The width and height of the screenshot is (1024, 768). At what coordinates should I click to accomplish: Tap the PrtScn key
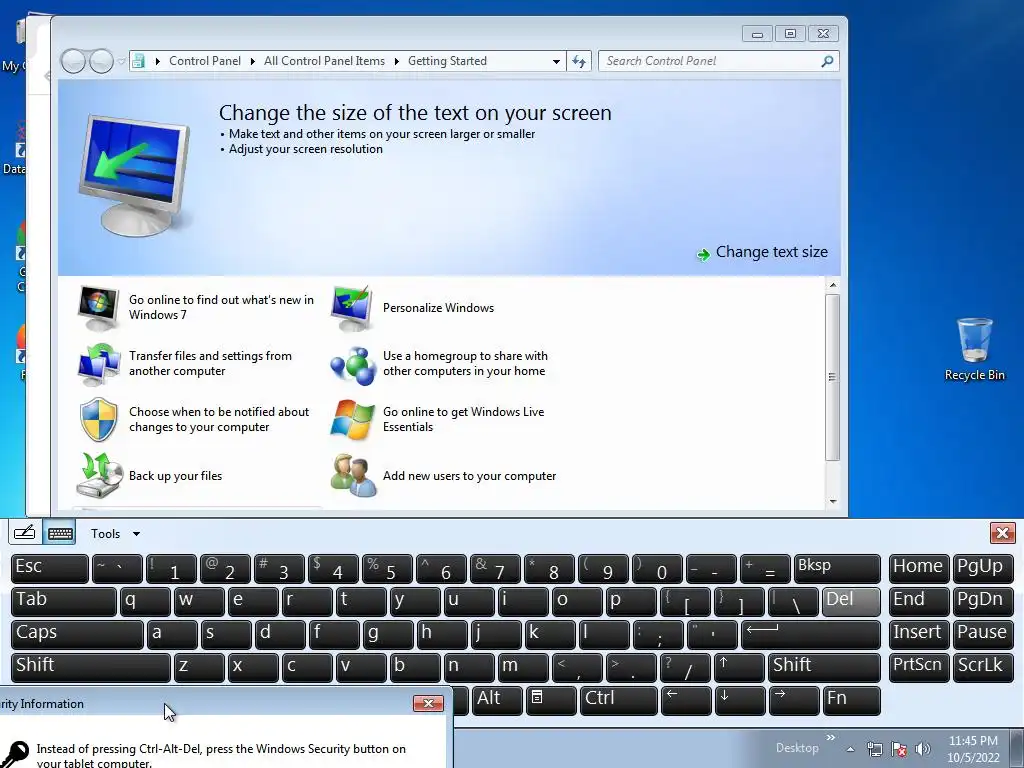click(x=919, y=667)
